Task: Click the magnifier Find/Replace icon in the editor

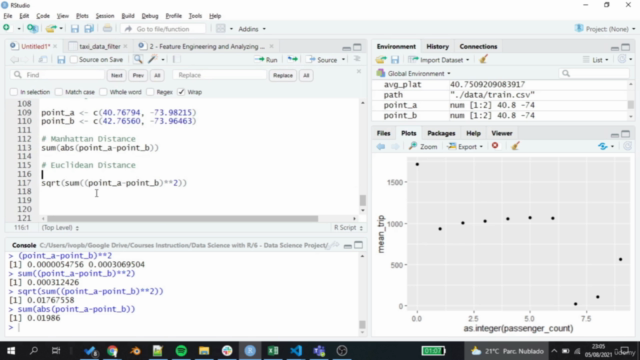Action: coord(138,60)
